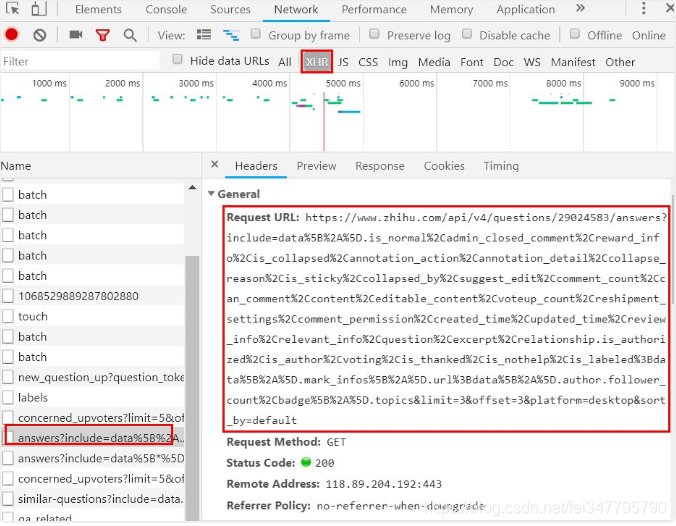Filter requests by WS

[x=532, y=62]
